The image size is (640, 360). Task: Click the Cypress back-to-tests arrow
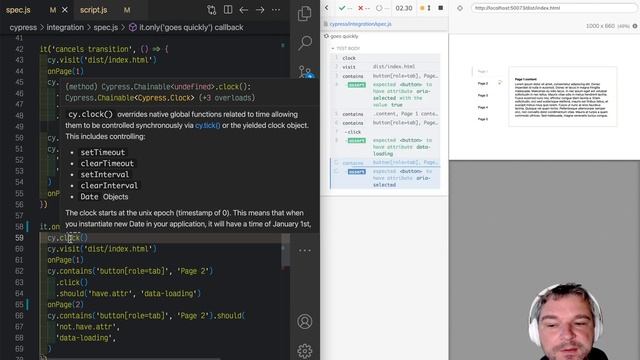point(327,8)
